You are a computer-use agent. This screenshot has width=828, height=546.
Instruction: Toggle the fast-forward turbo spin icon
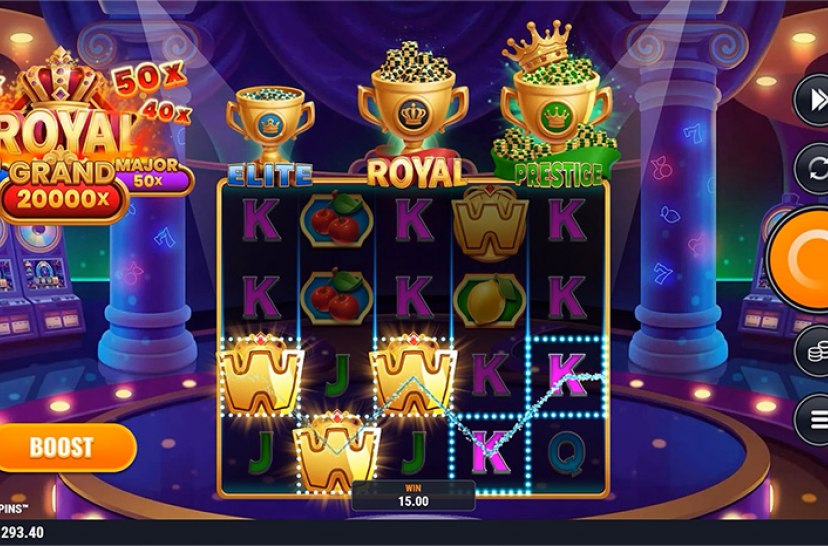[x=813, y=100]
